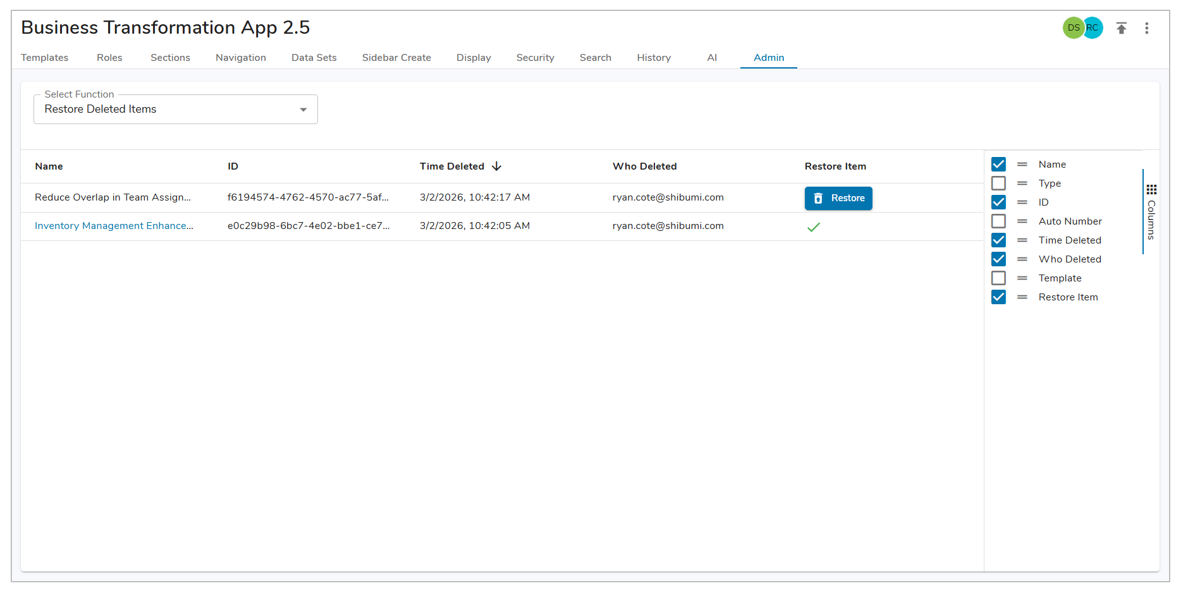Click the drag handle beside Template column
1181x592 pixels.
click(1022, 279)
